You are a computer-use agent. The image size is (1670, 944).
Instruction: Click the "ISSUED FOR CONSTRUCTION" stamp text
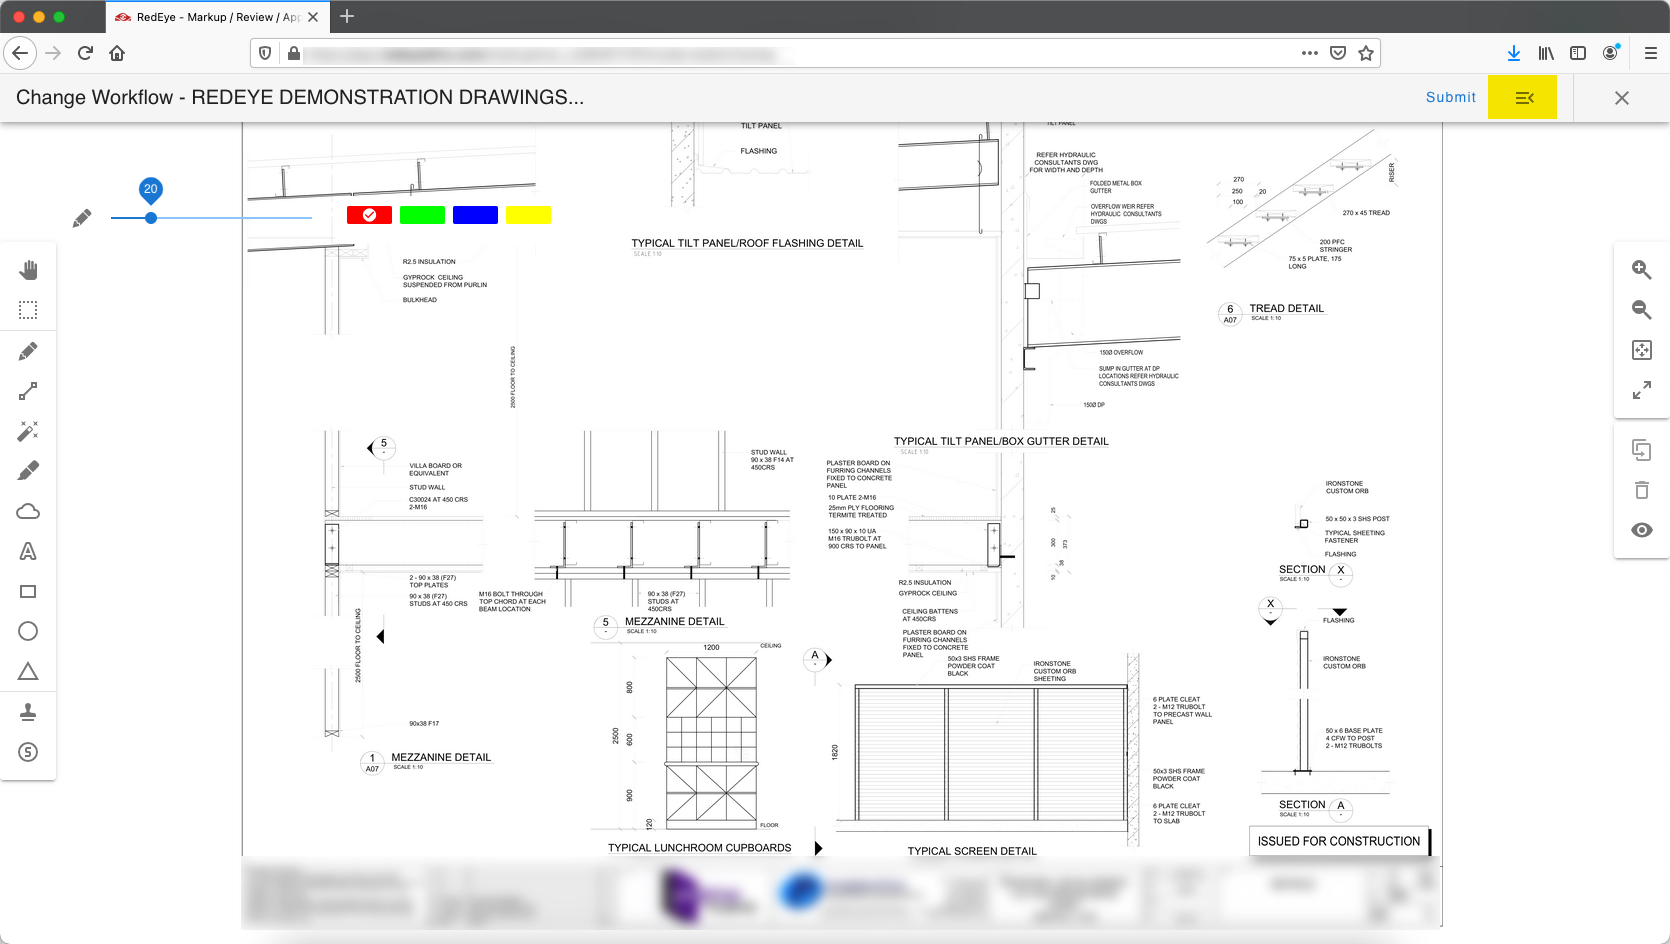click(1339, 841)
